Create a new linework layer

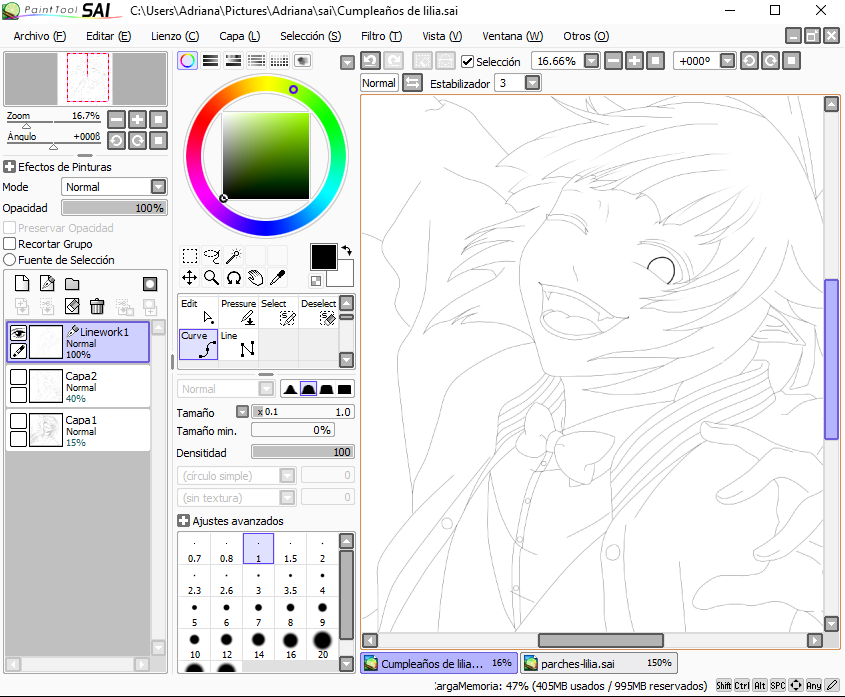pyautogui.click(x=47, y=284)
